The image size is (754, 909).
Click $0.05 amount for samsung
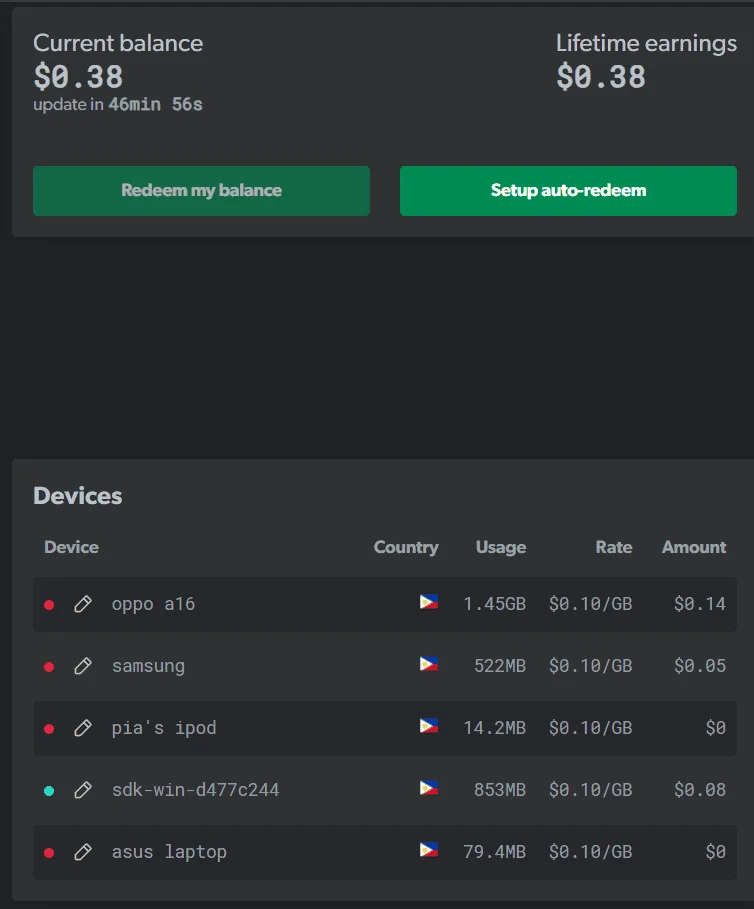(x=700, y=666)
